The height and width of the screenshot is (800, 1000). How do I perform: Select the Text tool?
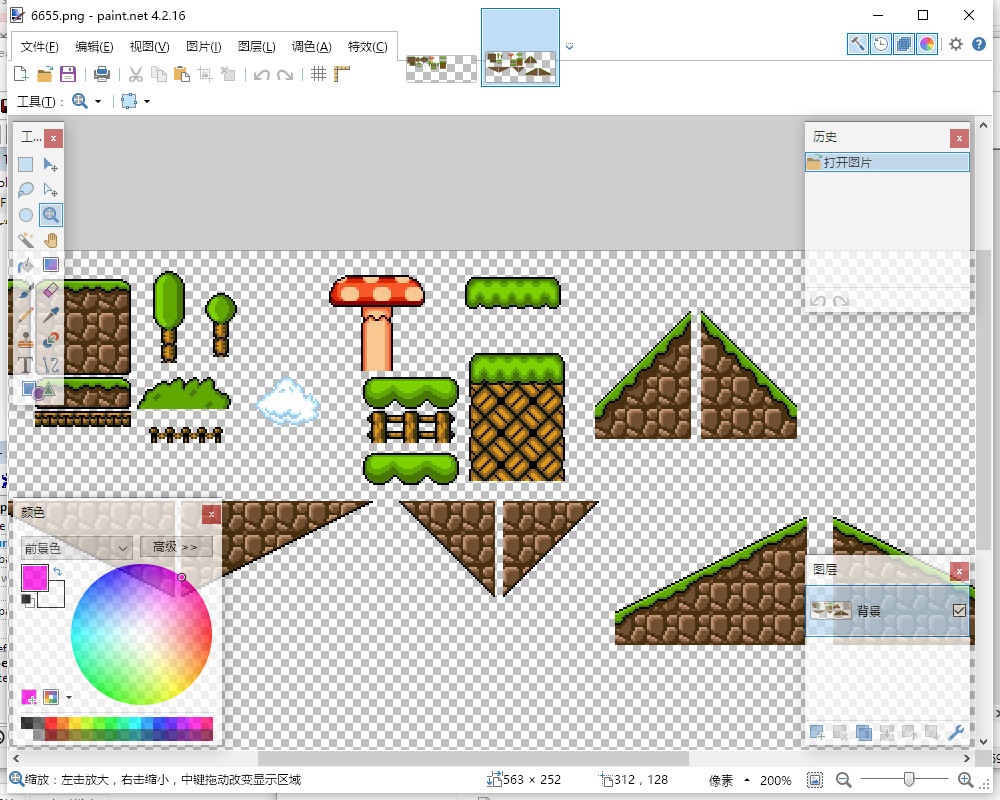(26, 365)
